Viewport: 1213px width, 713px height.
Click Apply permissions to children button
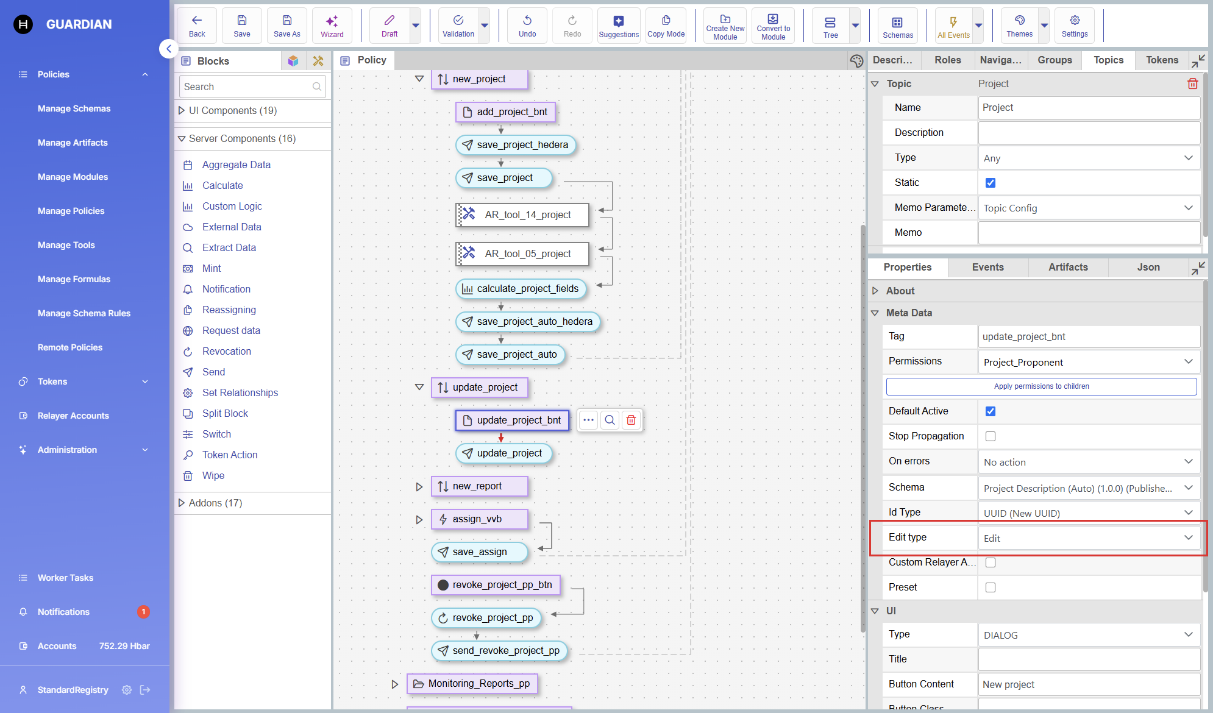click(x=1041, y=386)
